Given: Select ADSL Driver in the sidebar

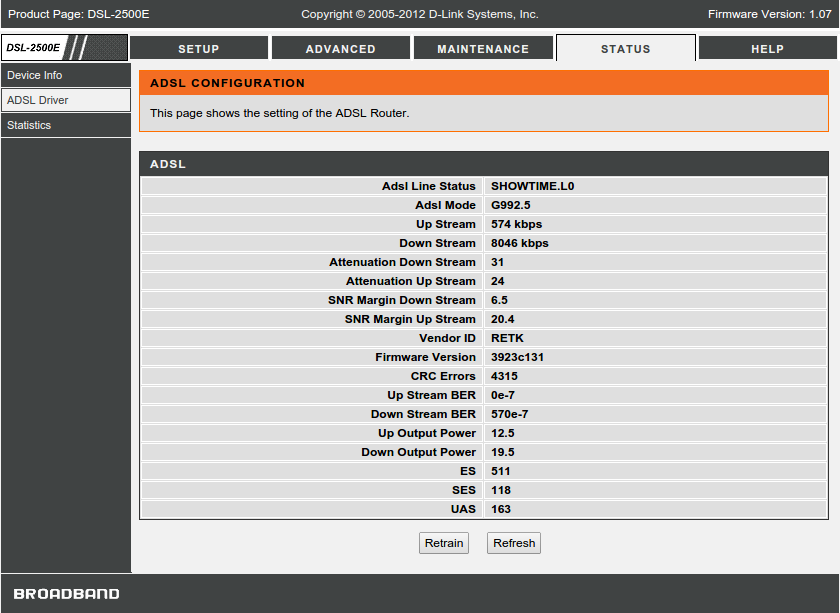Looking at the screenshot, I should pos(66,100).
